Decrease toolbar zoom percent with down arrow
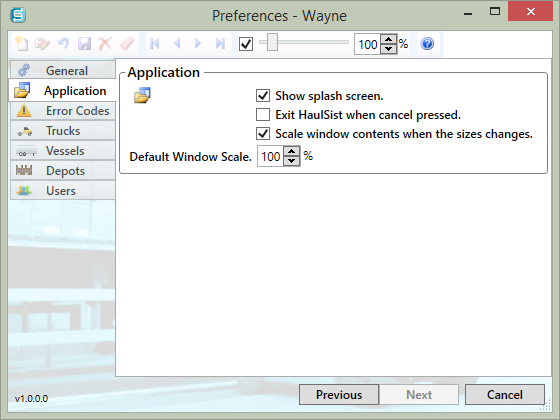The image size is (560, 420). [x=389, y=49]
